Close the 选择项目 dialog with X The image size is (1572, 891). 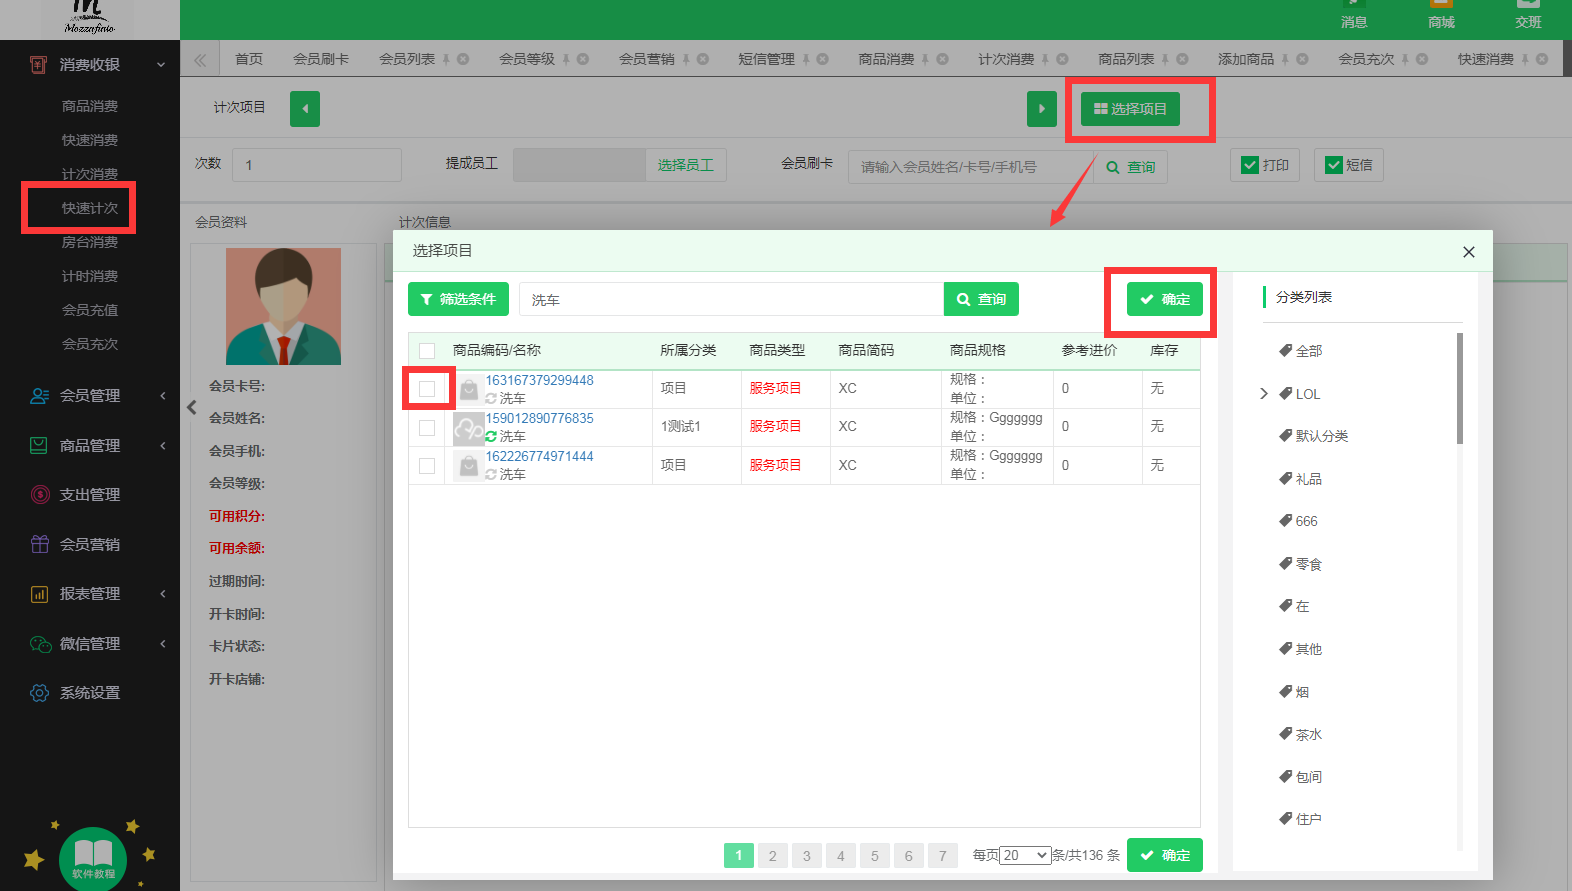[1468, 252]
